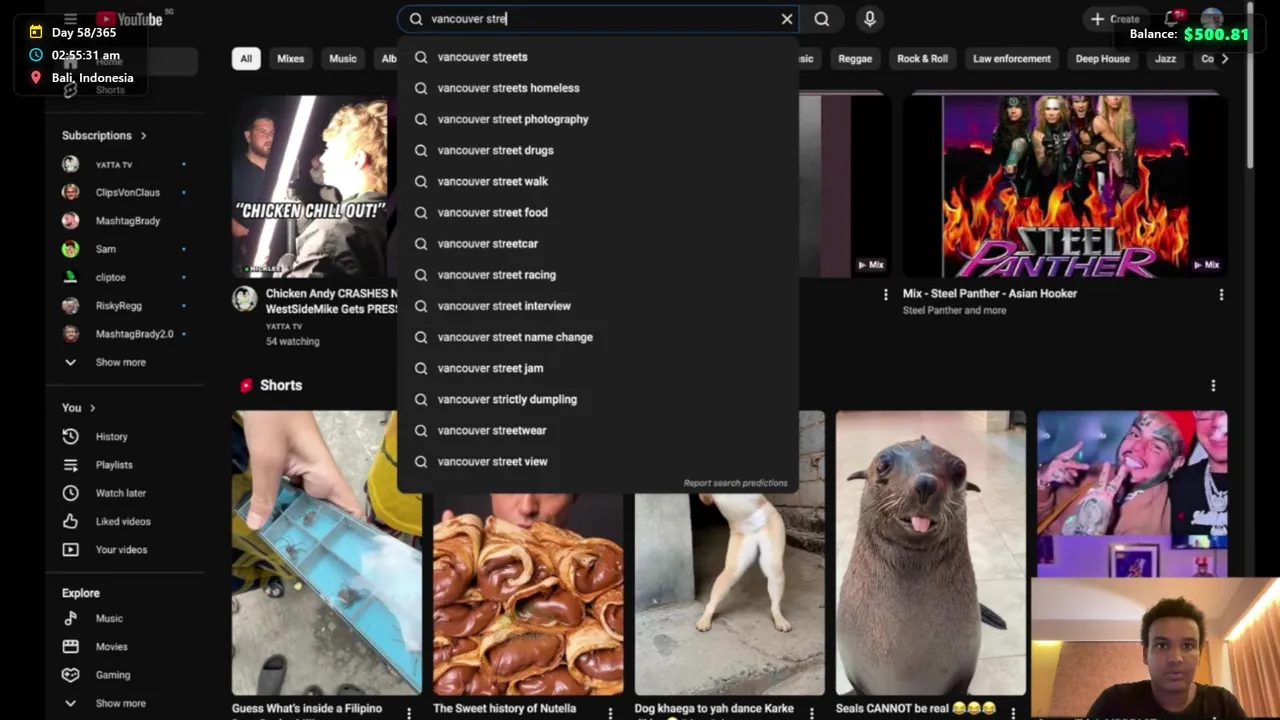This screenshot has height=720, width=1280.
Task: Start voice search with microphone icon
Action: [x=869, y=19]
